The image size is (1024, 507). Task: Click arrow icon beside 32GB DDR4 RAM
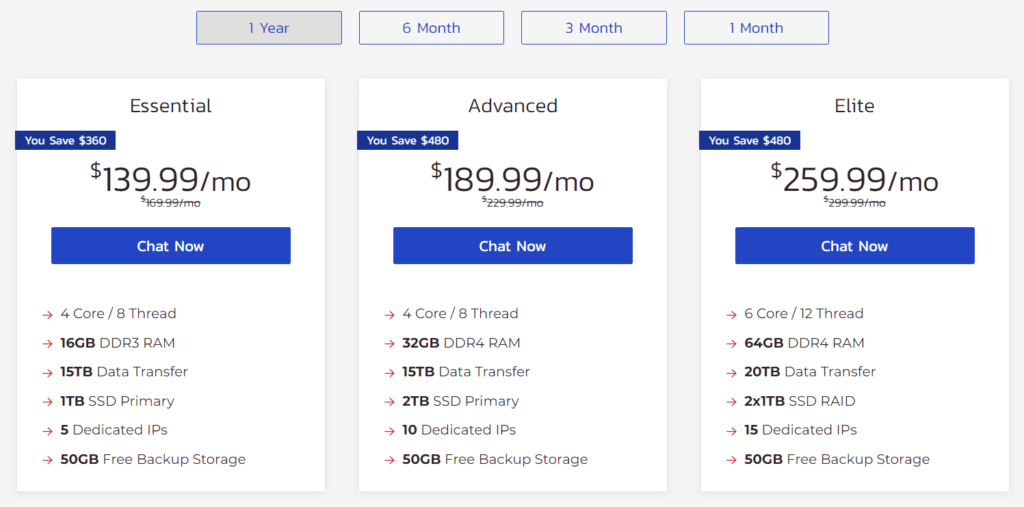pyautogui.click(x=389, y=344)
